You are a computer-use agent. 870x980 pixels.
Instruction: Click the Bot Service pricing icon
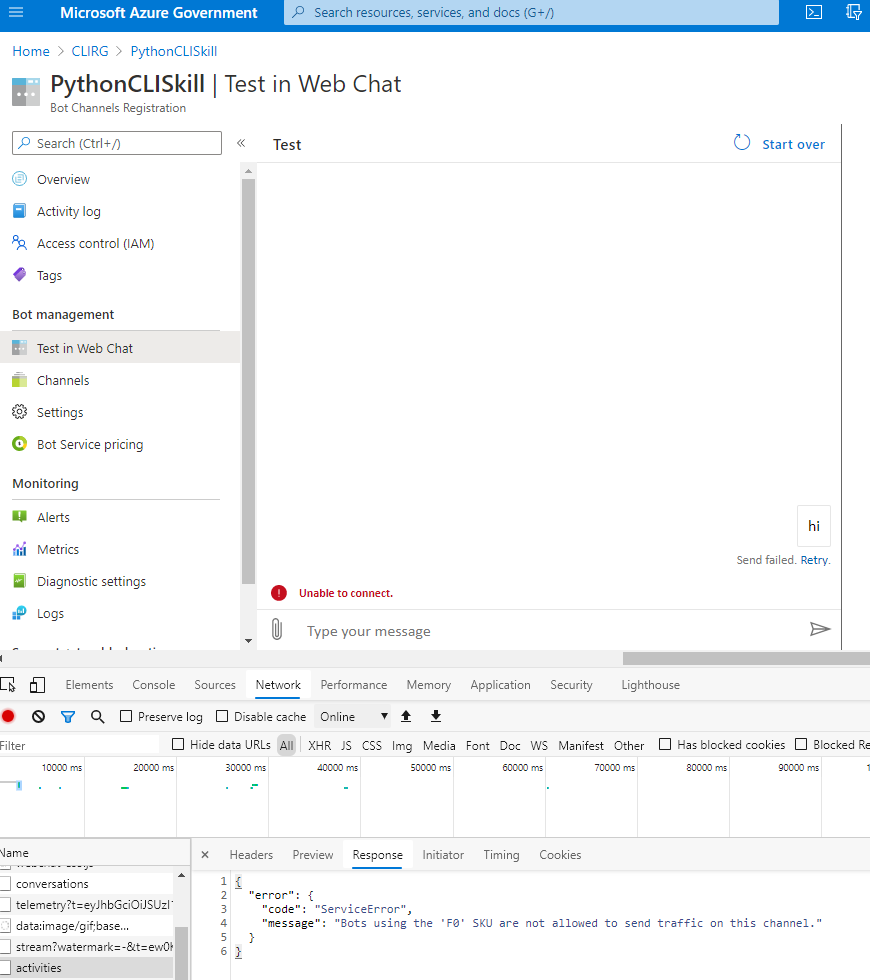(x=20, y=444)
